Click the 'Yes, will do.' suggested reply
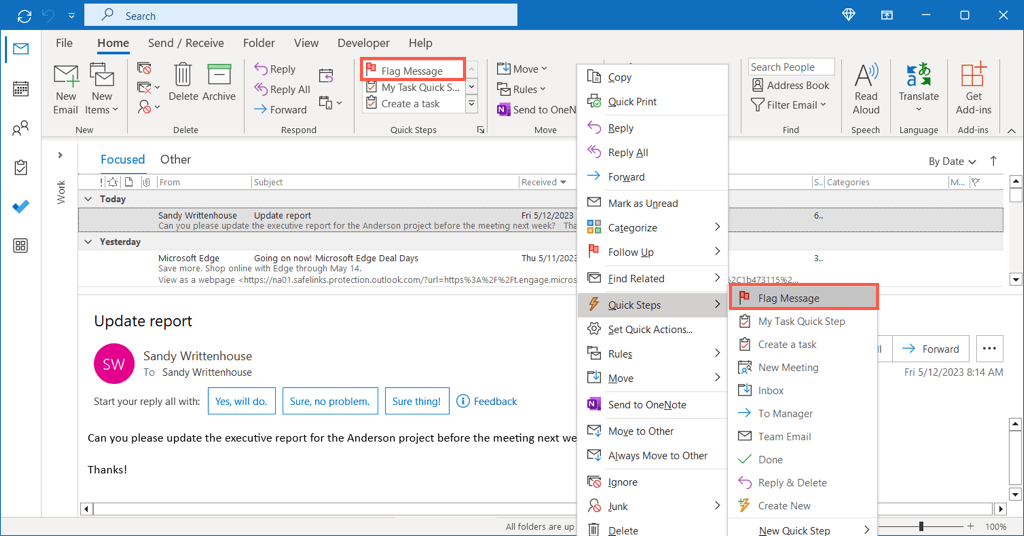Screen dimensions: 1024x536 point(240,401)
